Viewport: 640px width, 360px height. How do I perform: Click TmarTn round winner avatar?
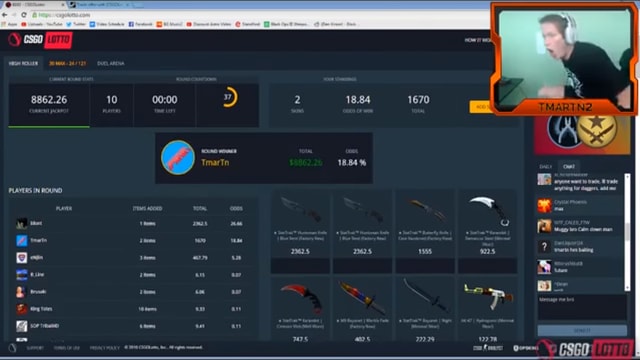coord(178,158)
